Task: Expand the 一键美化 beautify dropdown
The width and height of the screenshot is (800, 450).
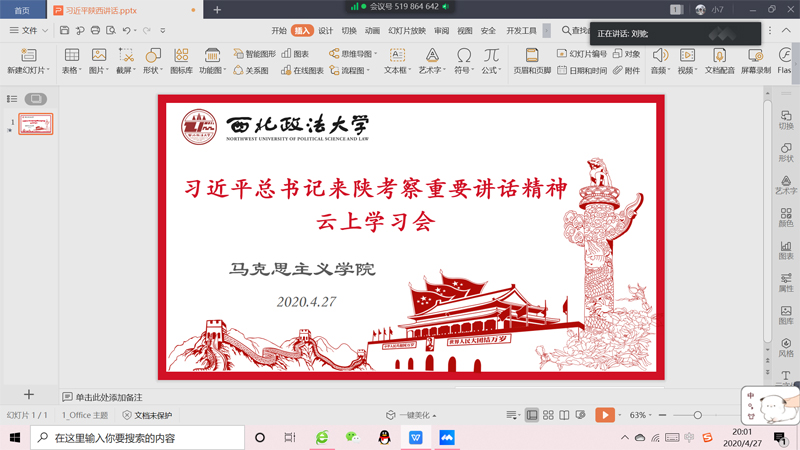Action: [434, 415]
